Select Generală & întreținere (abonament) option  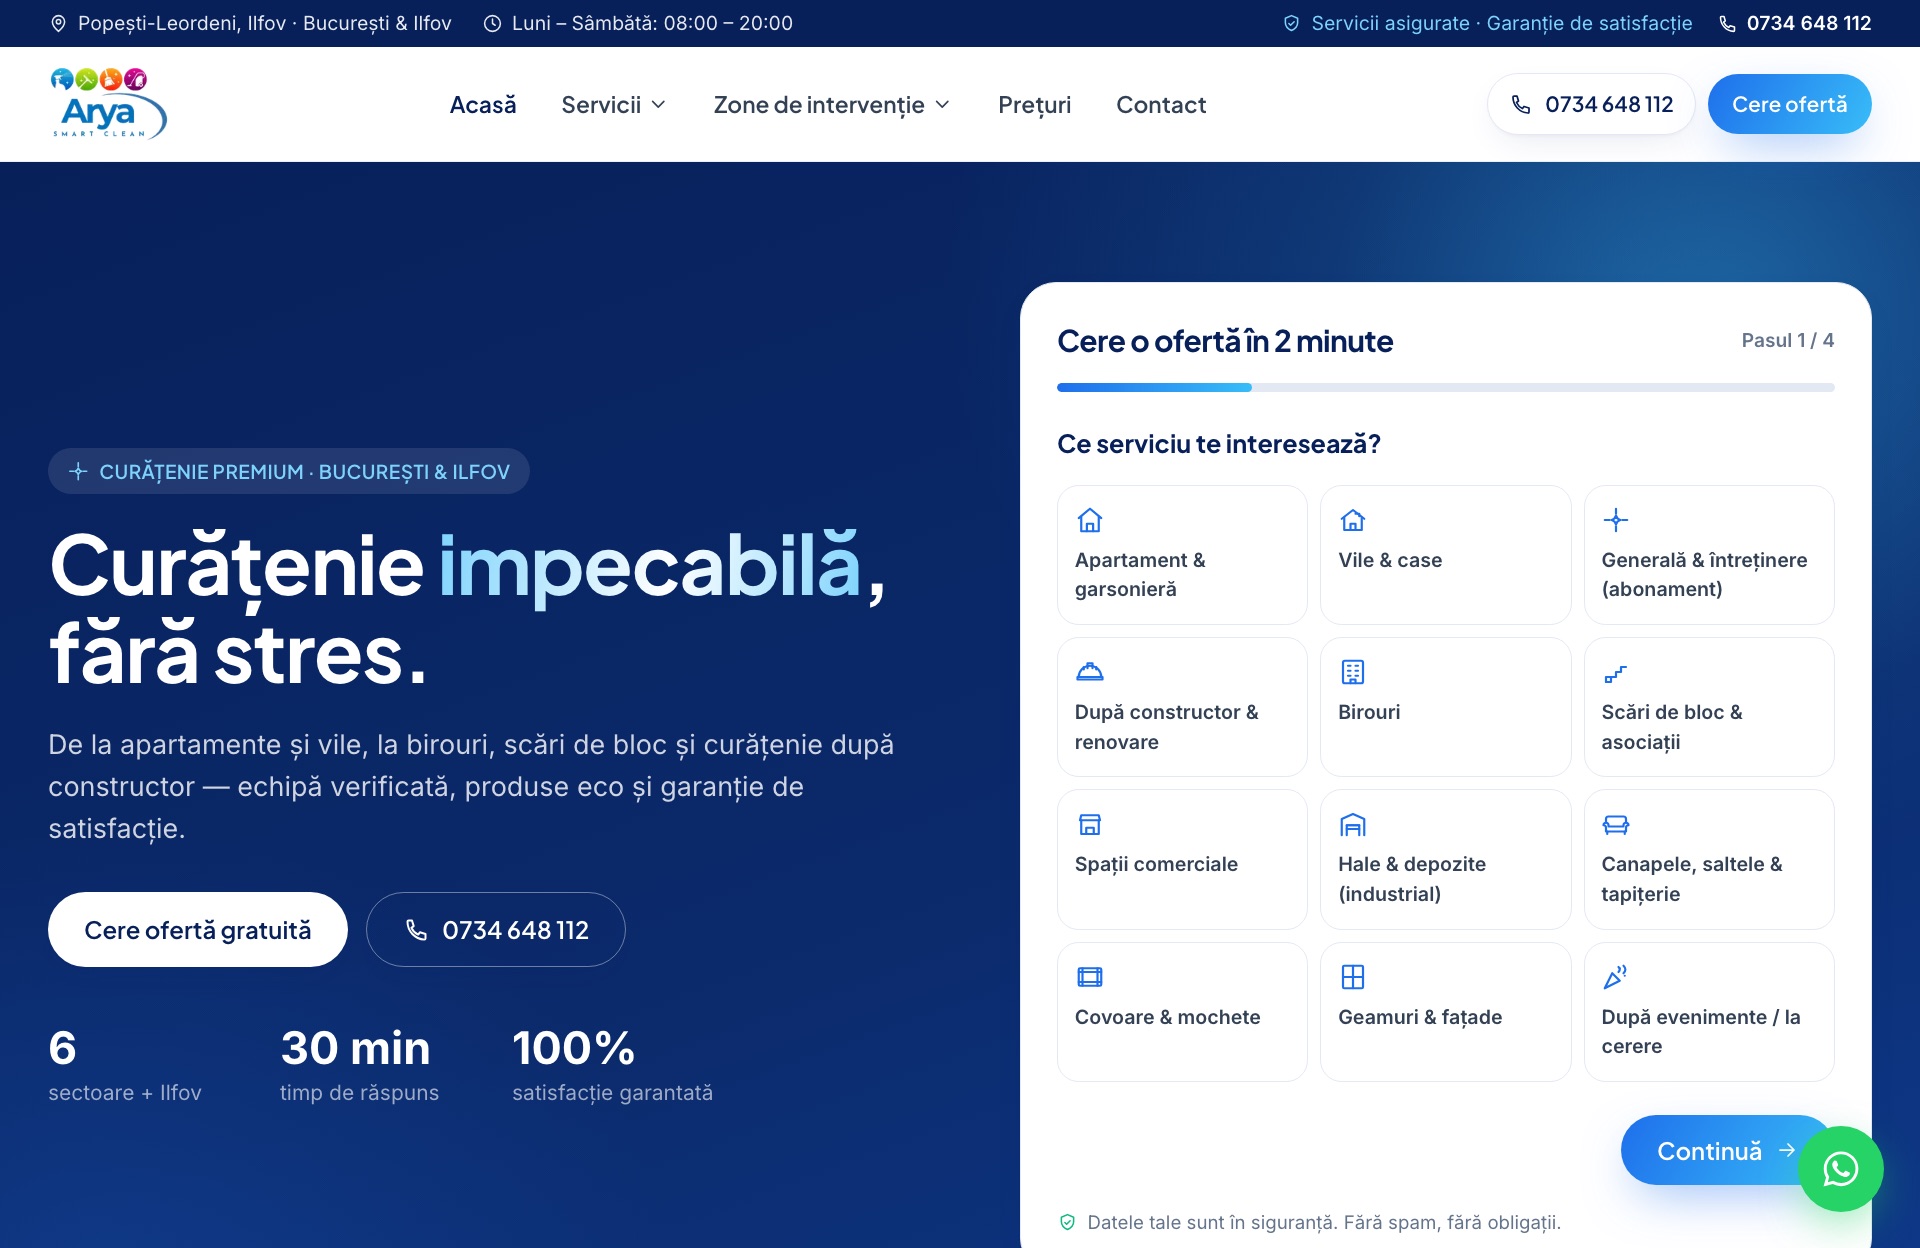coord(1708,555)
